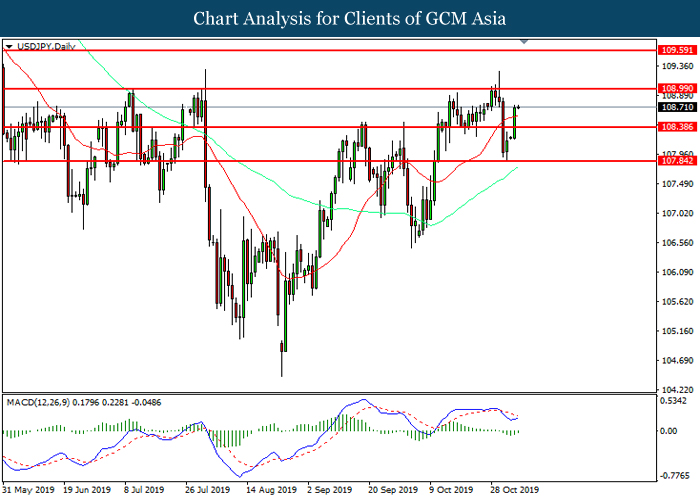Click the 31 May 2019 date label
Screen dimensions: 700x500
pos(28,490)
